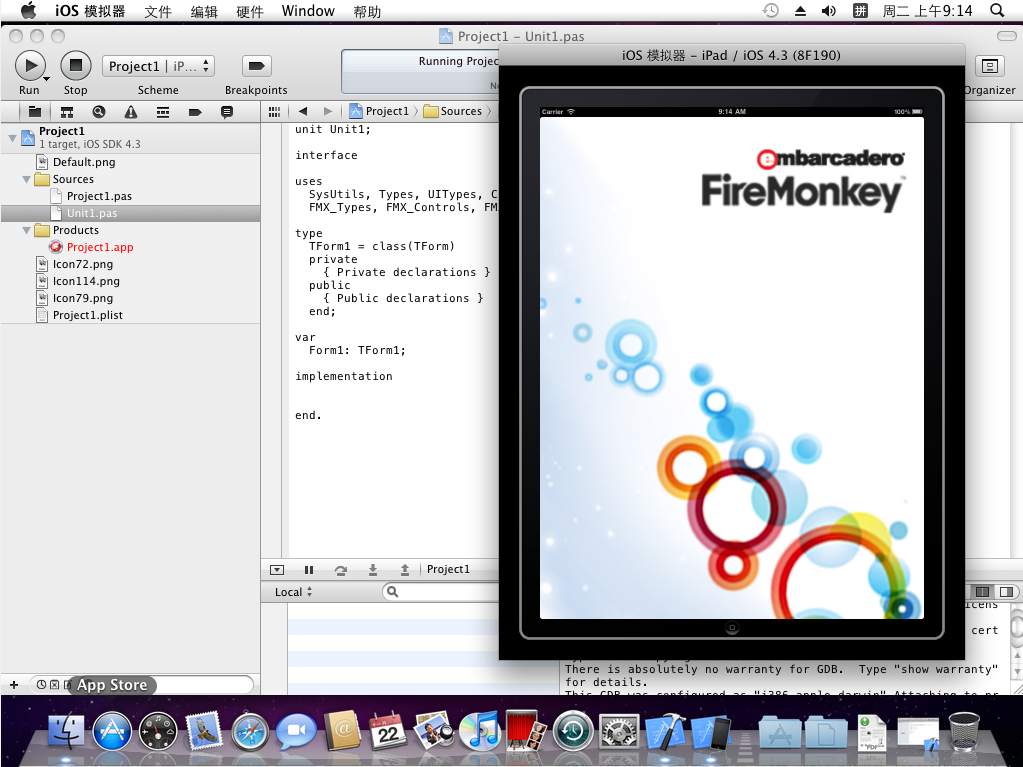Toggle the Breakpoints button
1023x767 pixels.
click(256, 66)
